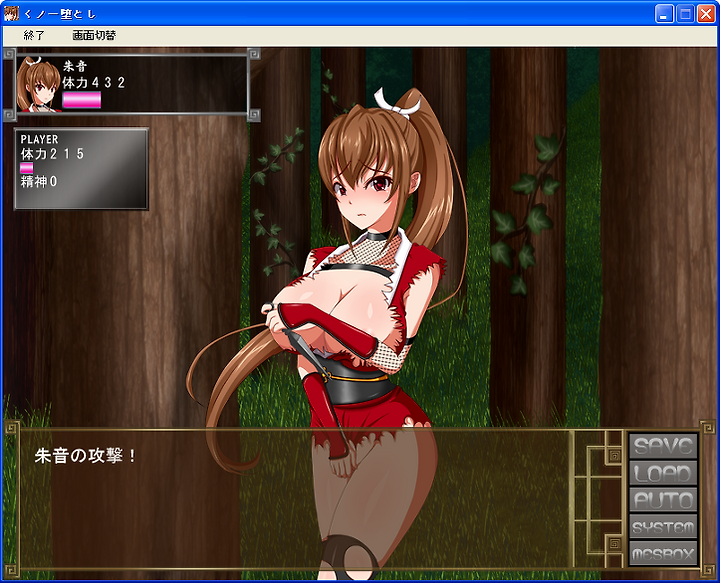Minimize the game window
Screen dimensions: 720x583
pyautogui.click(x=664, y=14)
